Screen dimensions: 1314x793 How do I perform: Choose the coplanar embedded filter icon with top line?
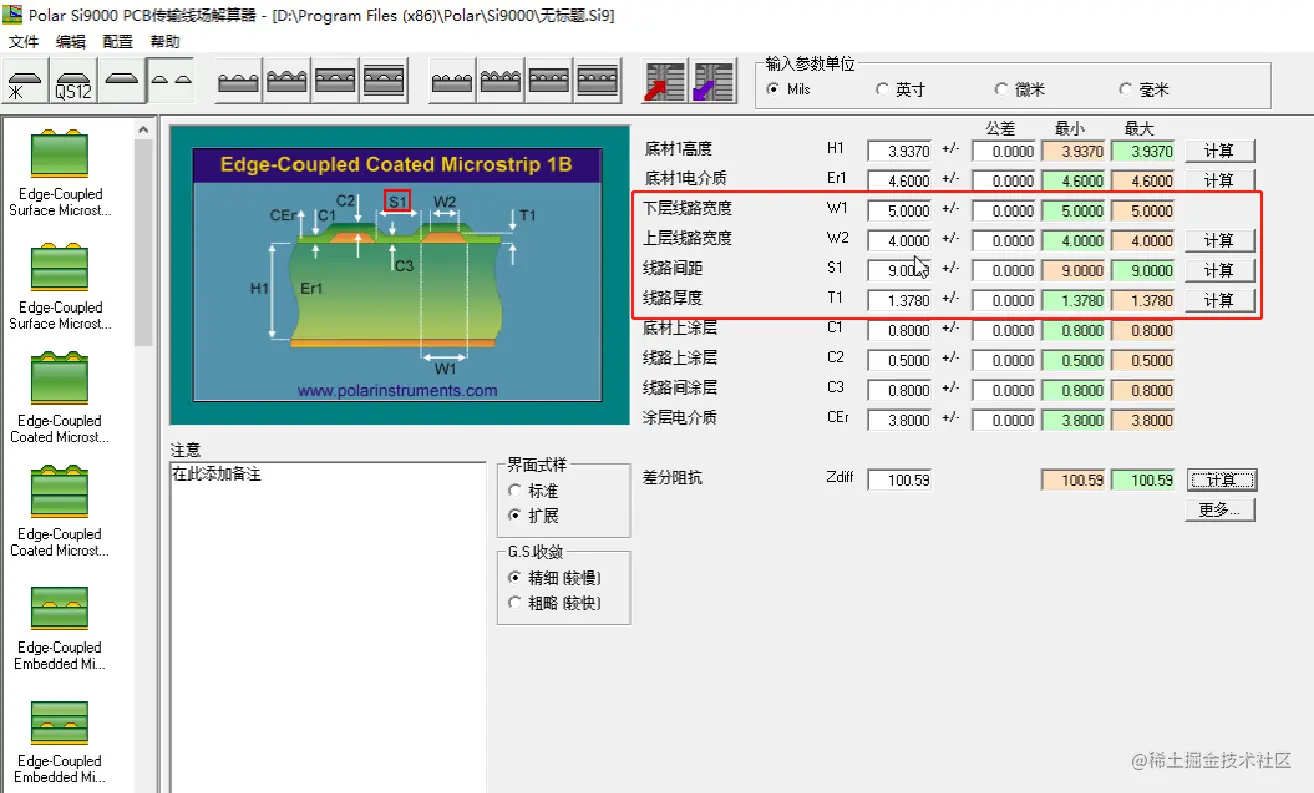[549, 81]
